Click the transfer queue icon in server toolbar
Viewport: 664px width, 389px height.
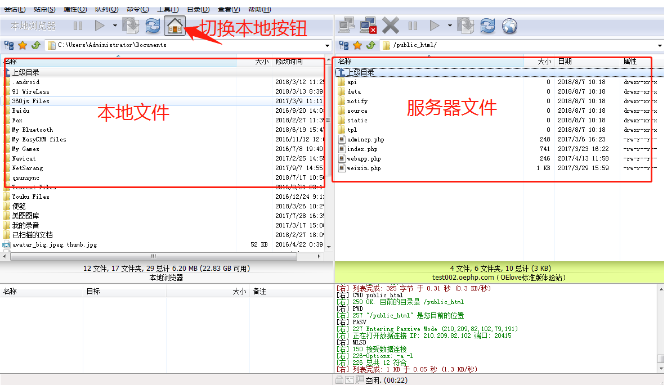coord(465,26)
